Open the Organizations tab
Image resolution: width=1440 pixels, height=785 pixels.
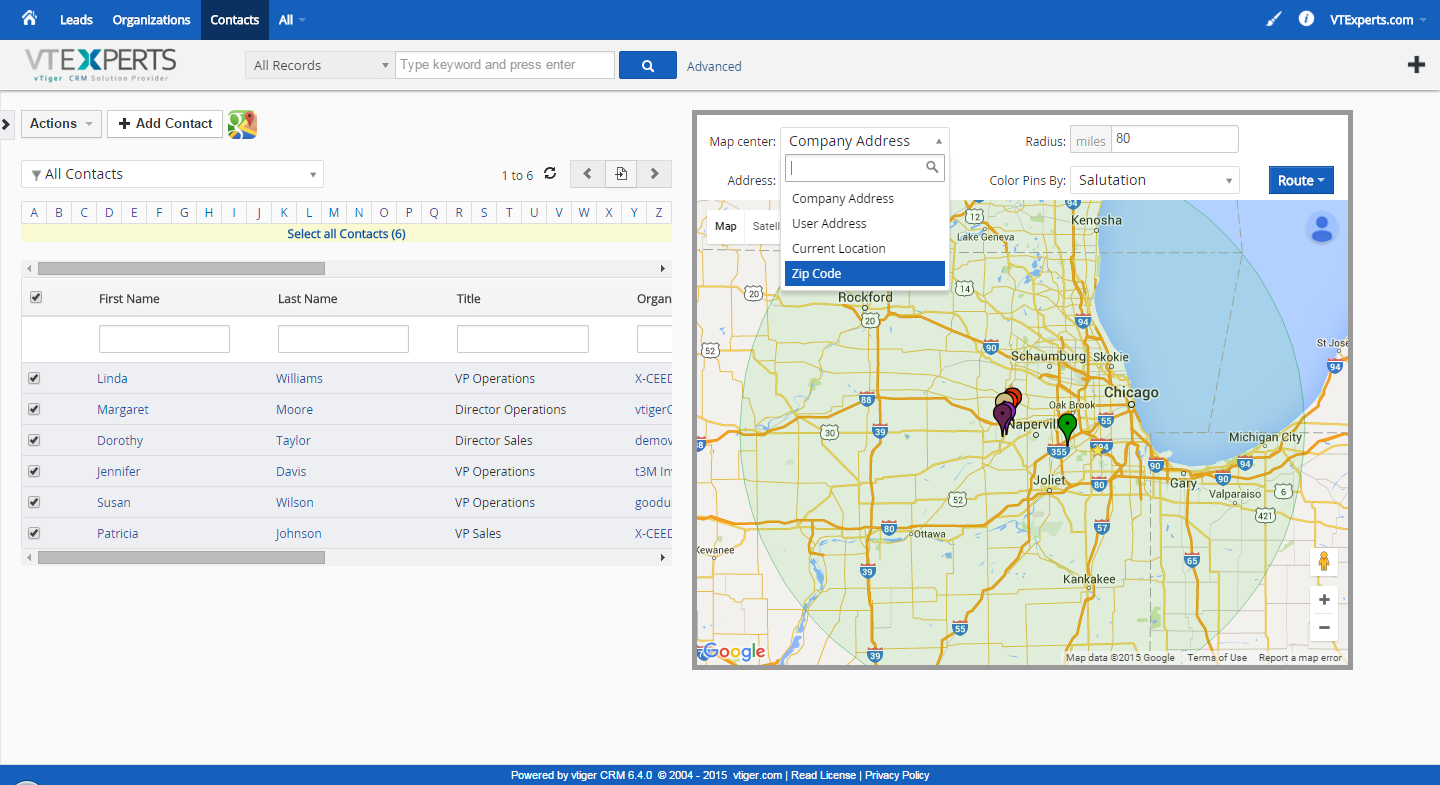151,20
